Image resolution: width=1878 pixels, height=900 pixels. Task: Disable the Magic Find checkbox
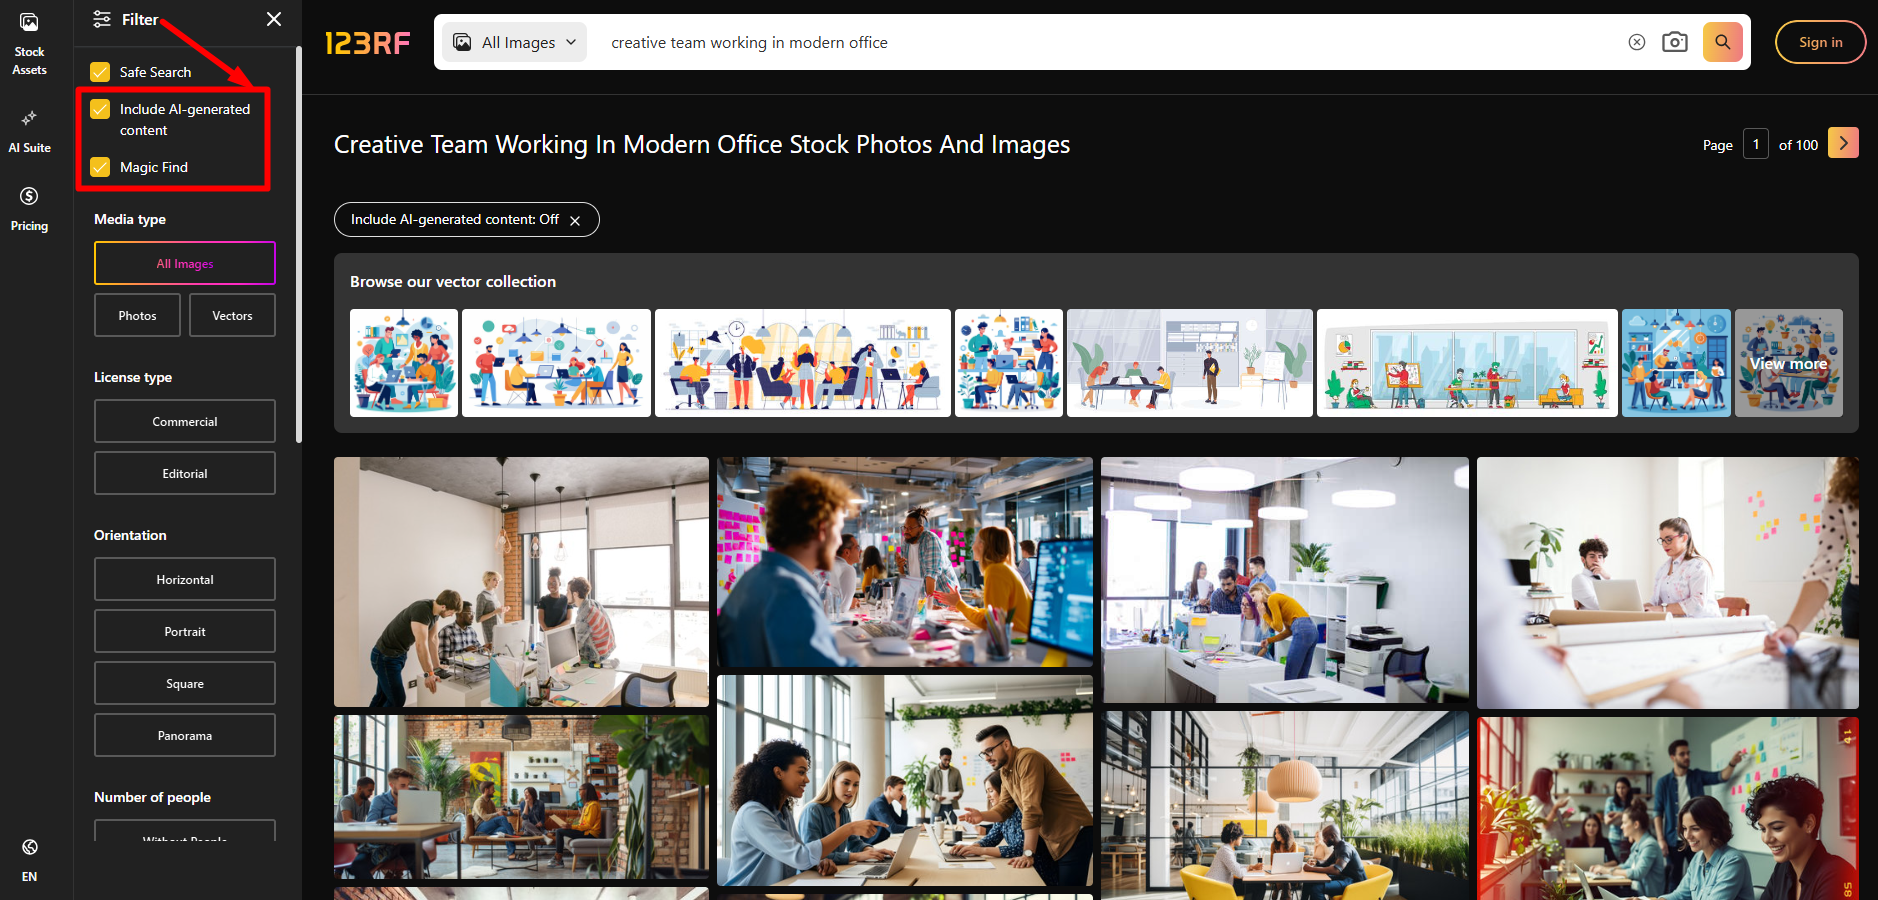(x=100, y=167)
